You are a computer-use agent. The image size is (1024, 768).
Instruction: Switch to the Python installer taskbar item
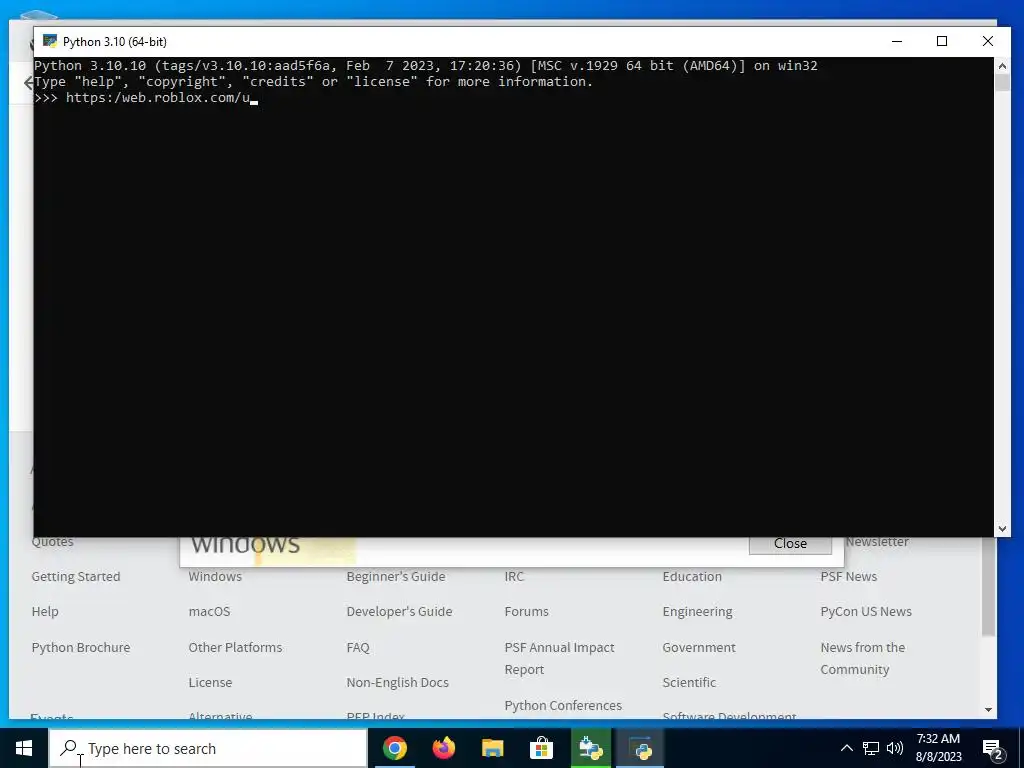coord(590,748)
